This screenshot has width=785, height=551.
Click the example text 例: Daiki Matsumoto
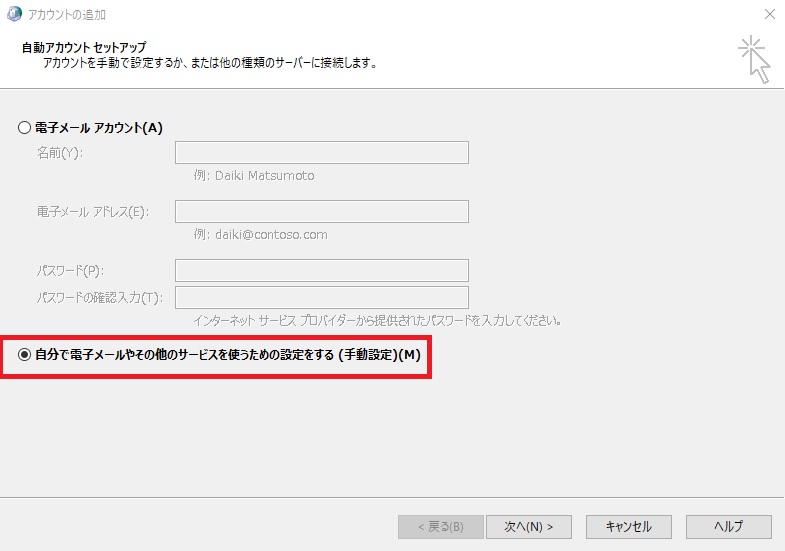pos(254,176)
